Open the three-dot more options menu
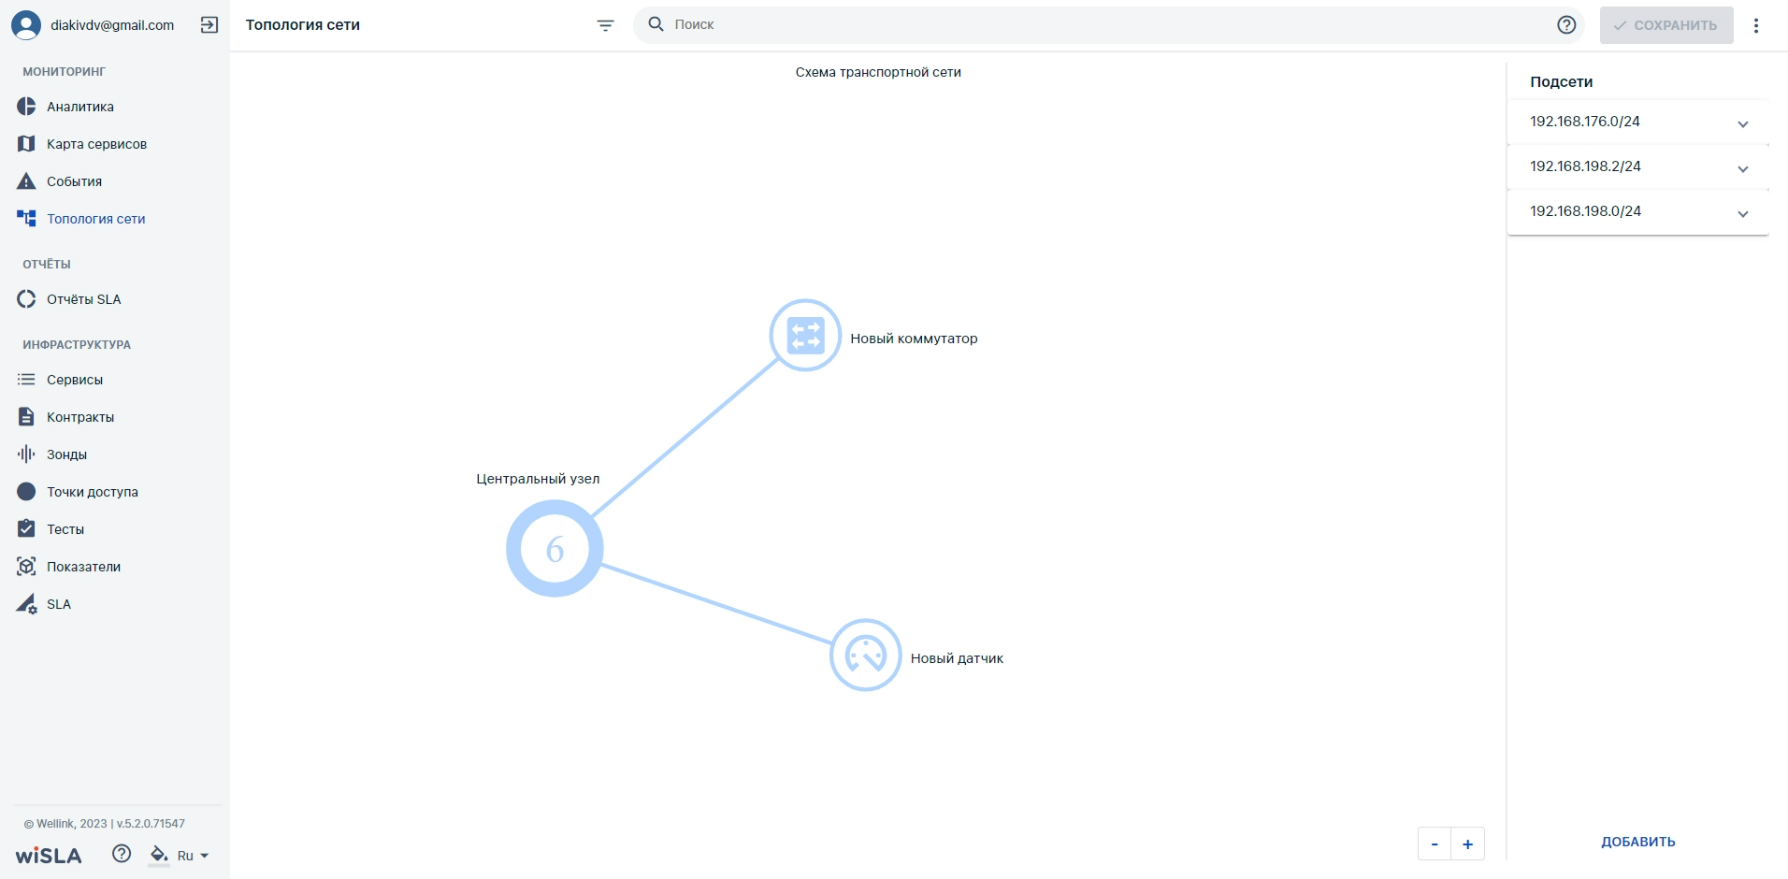Viewport: 1788px width, 879px height. [x=1756, y=25]
